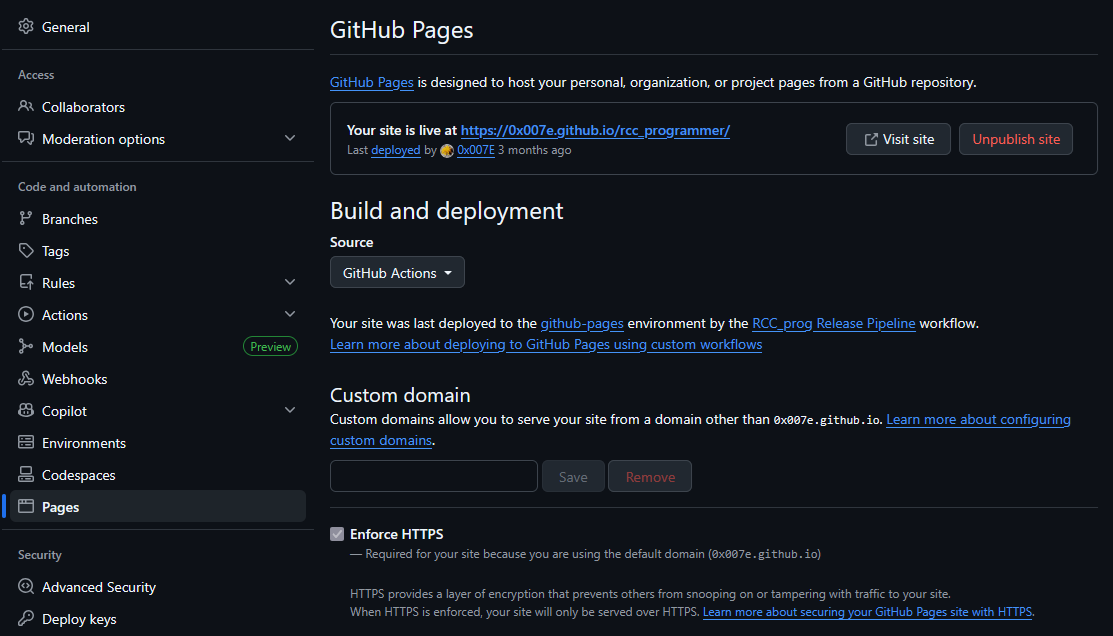This screenshot has height=636, width=1113.
Task: Open the live site URL link
Action: click(595, 131)
